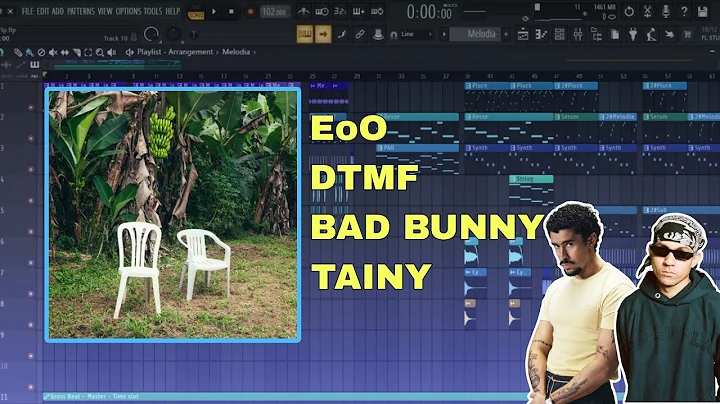
Task: Enable loop recording icon
Action: tap(377, 11)
